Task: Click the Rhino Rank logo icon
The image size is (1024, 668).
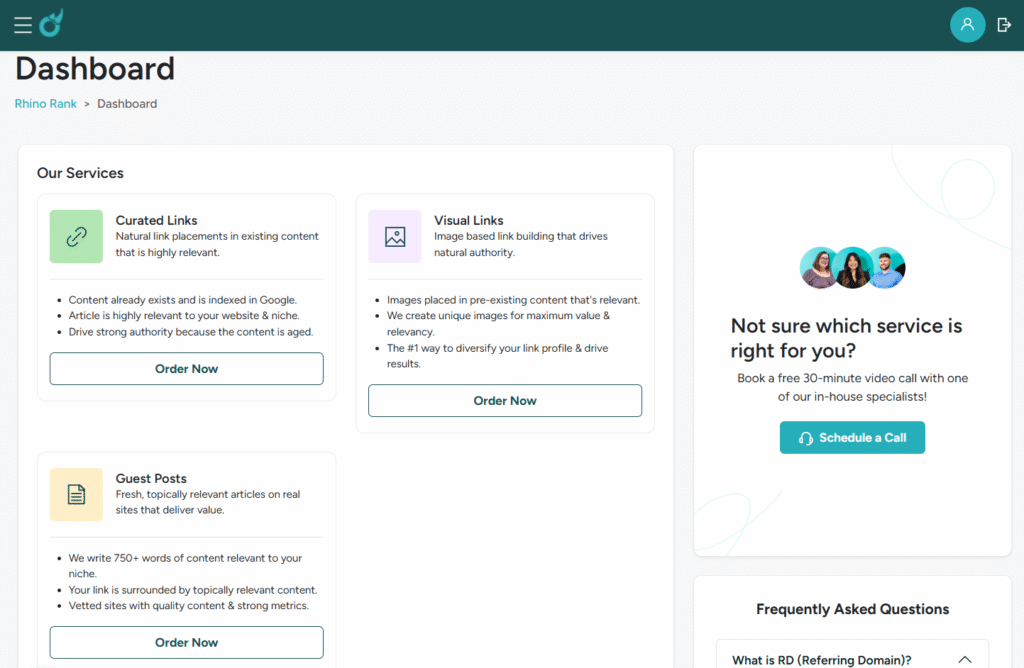Action: [x=52, y=23]
